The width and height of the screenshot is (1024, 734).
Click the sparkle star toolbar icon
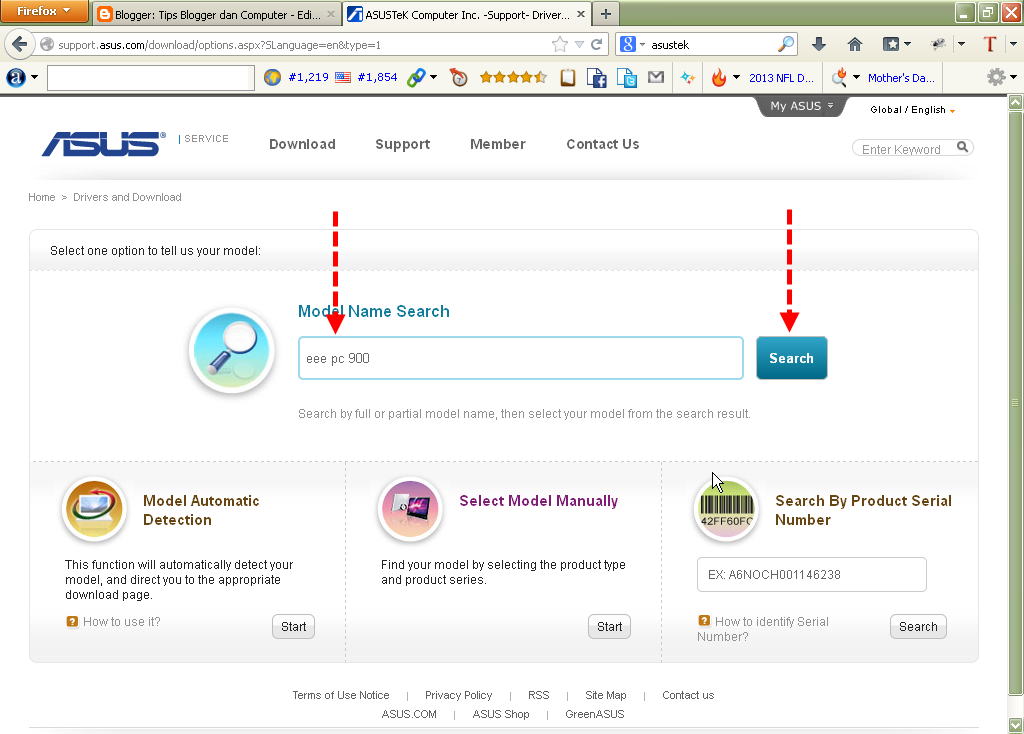[x=687, y=78]
